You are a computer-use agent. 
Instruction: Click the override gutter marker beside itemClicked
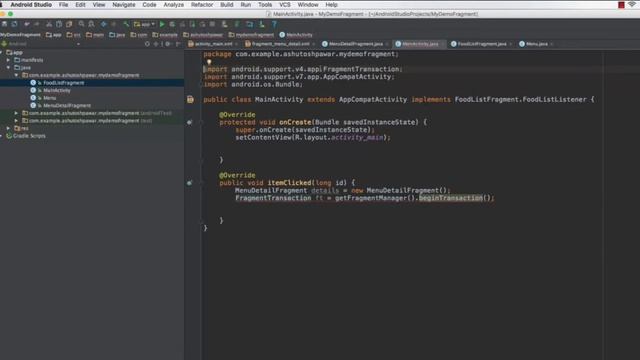point(189,183)
